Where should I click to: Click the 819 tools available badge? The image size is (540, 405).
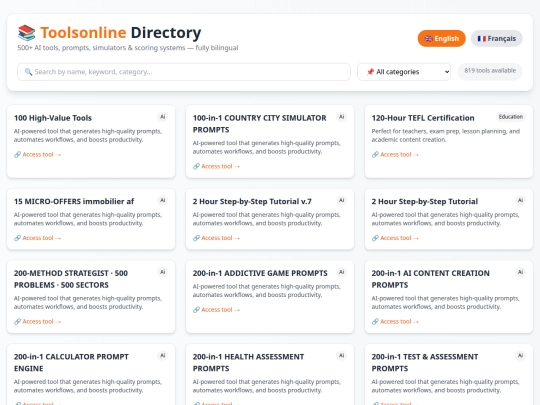(490, 71)
